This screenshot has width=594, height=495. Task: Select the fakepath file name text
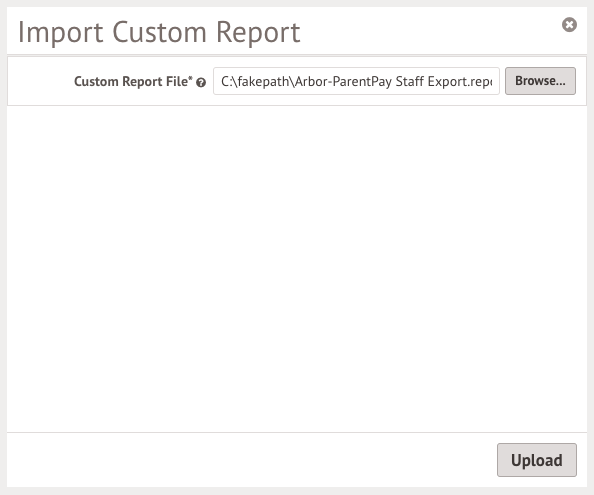[x=356, y=81]
